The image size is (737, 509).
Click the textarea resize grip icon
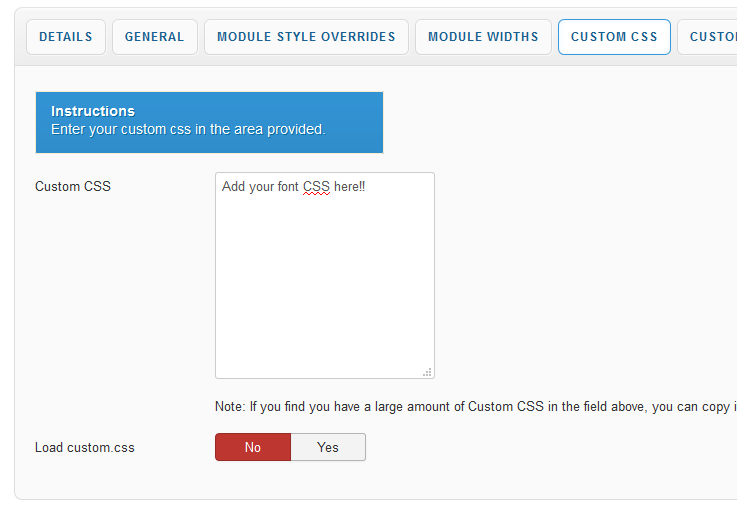tap(427, 371)
